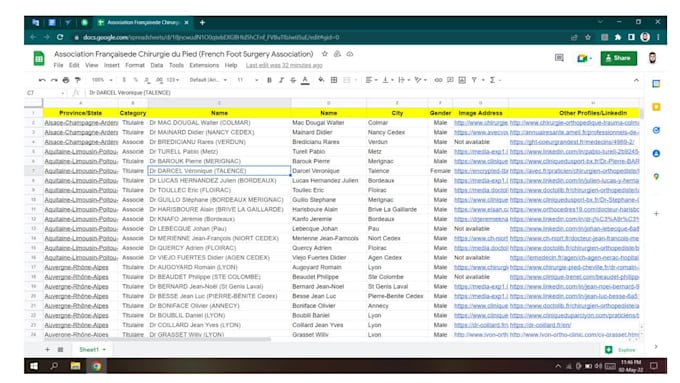
Task: Open the font size dropdown
Action: [x=247, y=80]
